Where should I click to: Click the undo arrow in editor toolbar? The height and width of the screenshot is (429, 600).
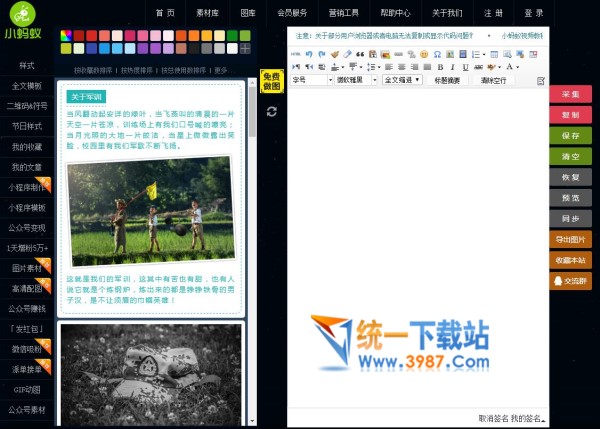tap(309, 54)
